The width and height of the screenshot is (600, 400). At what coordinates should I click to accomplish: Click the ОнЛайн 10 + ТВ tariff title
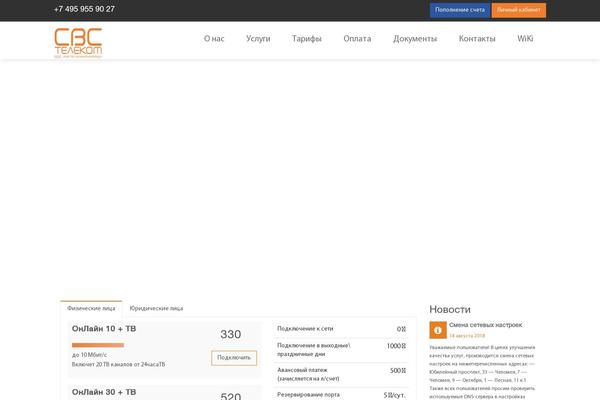pyautogui.click(x=104, y=329)
